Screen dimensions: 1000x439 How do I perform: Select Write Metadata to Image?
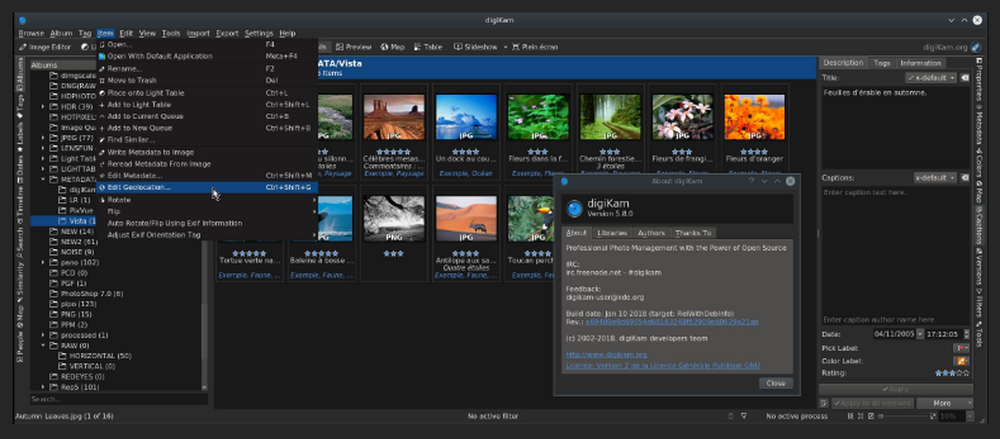[x=207, y=152]
